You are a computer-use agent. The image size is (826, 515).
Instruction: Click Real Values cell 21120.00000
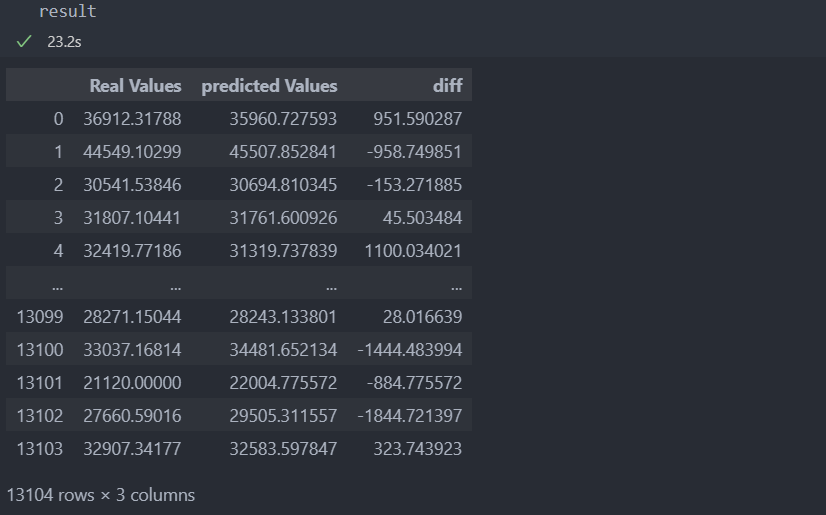point(132,383)
